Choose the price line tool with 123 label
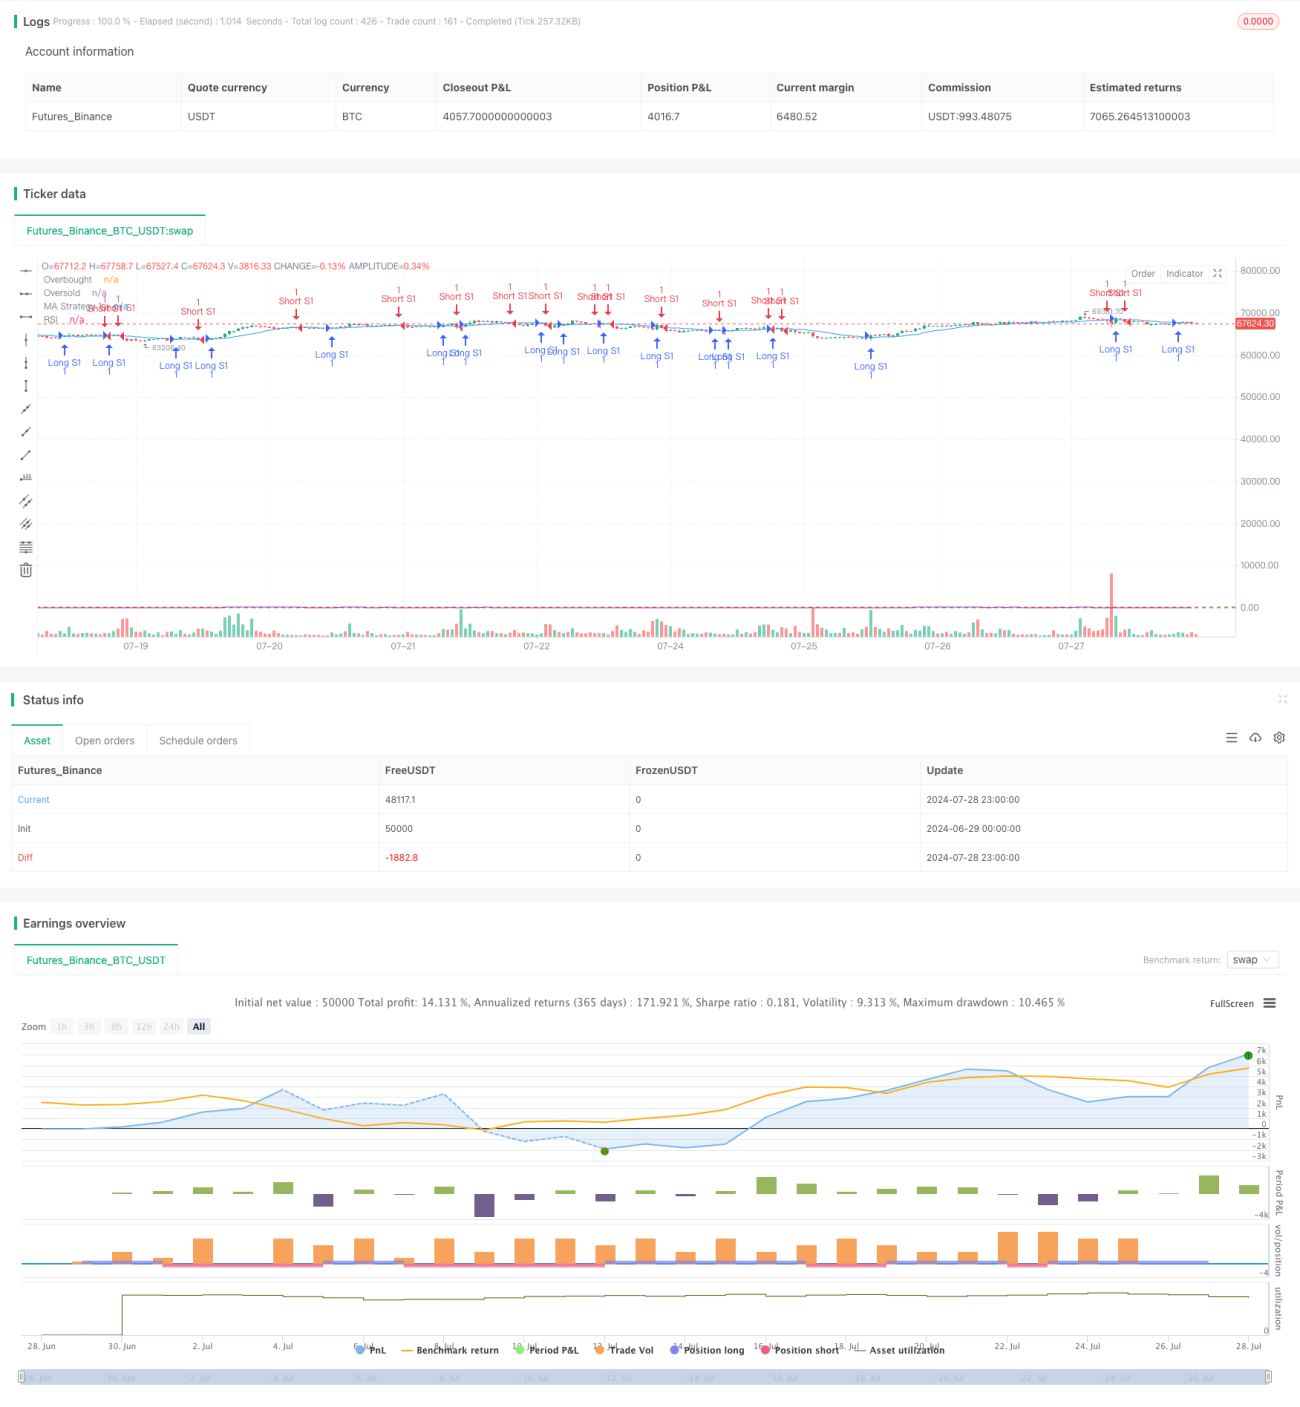Screen dimensions: 1300x1407 pyautogui.click(x=26, y=478)
